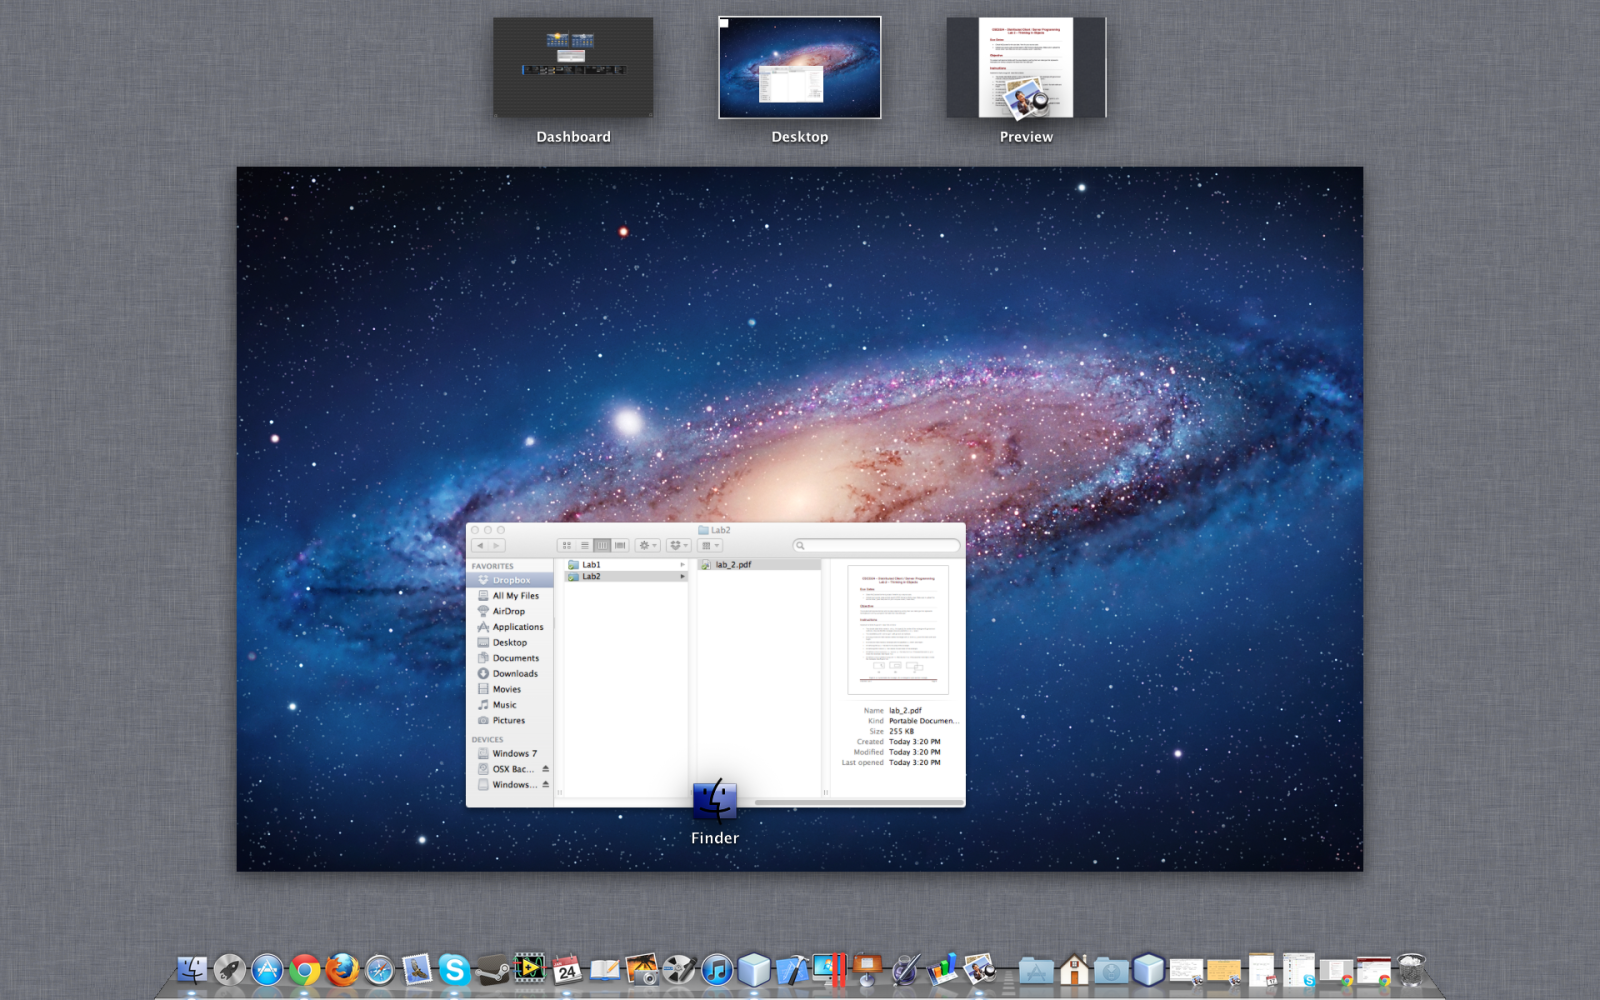Open the Downloads folder stack in Dock
1600x1000 pixels.
pos(1111,970)
